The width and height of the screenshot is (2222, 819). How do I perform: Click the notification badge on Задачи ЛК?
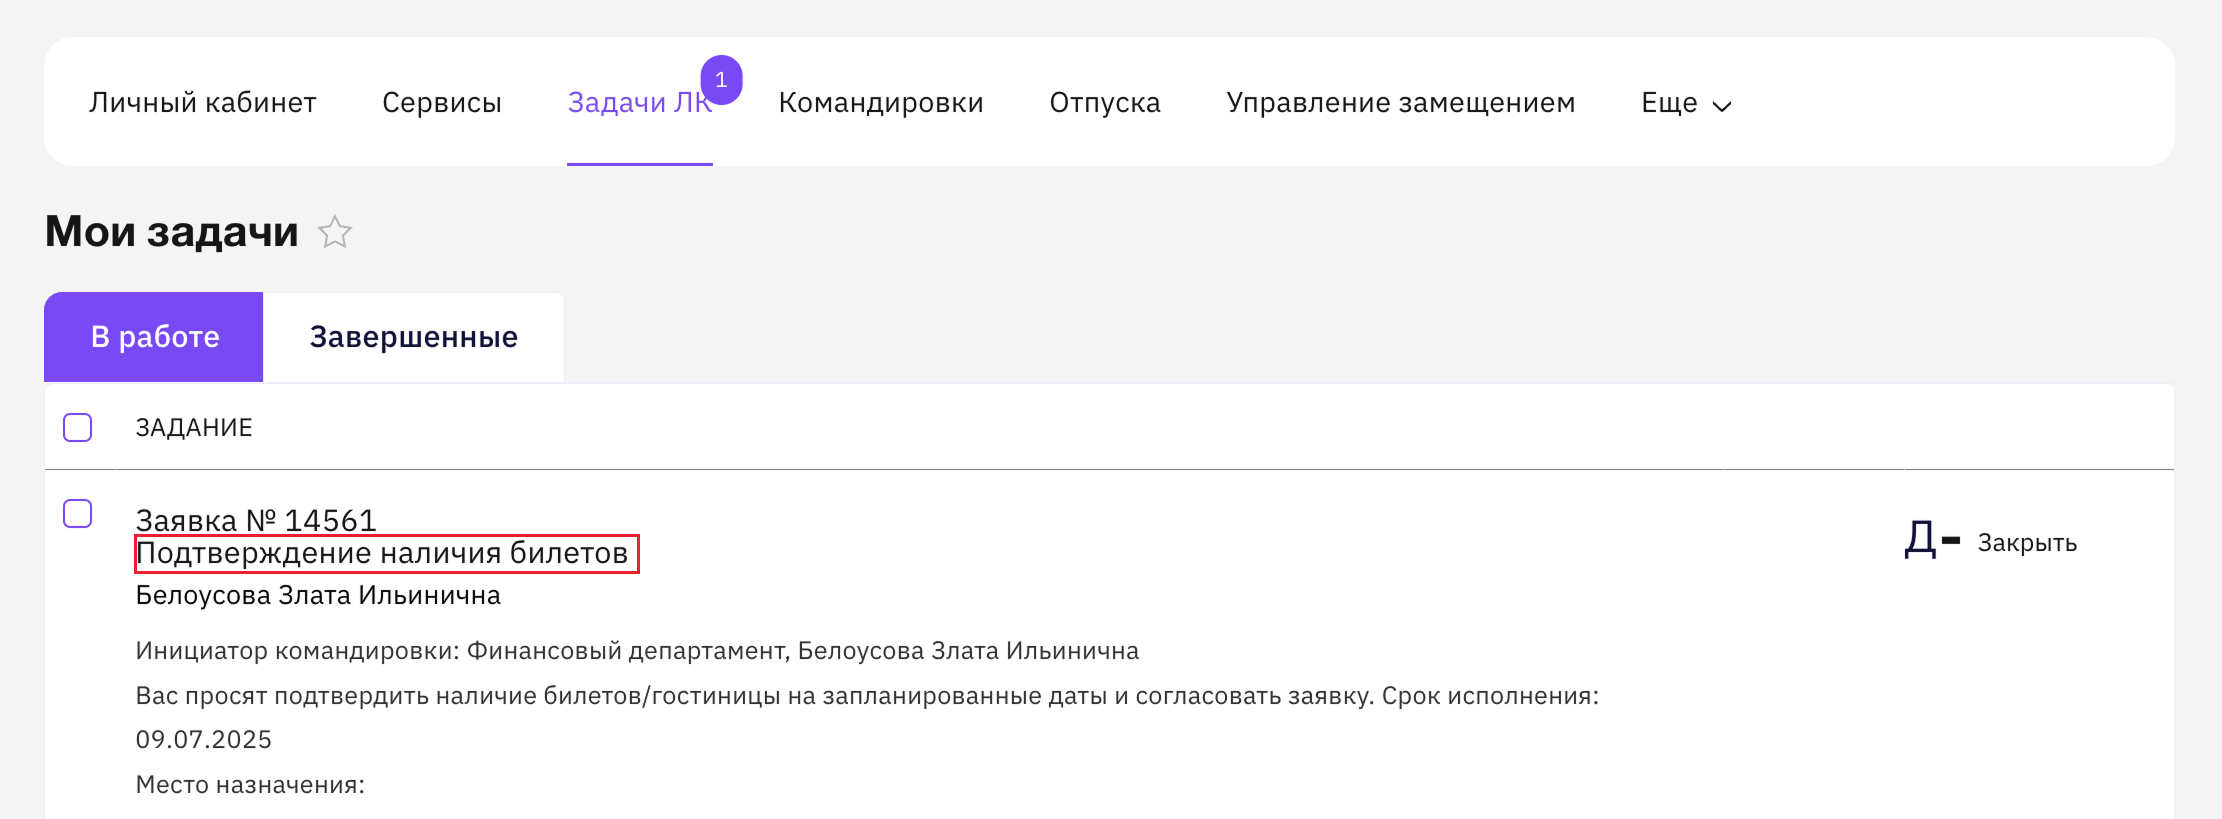(x=721, y=80)
